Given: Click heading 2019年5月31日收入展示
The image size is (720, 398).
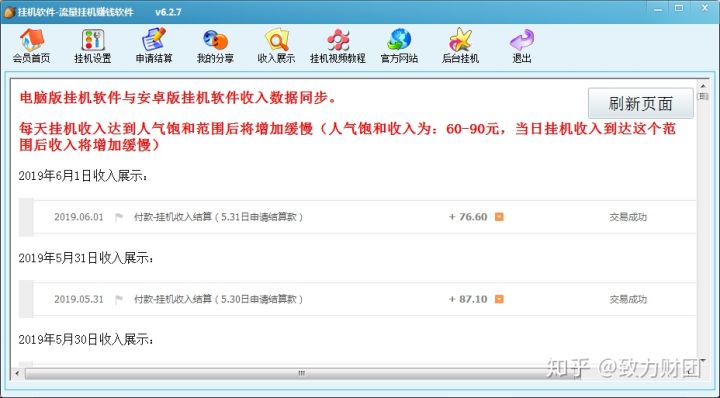Looking at the screenshot, I should [x=86, y=258].
